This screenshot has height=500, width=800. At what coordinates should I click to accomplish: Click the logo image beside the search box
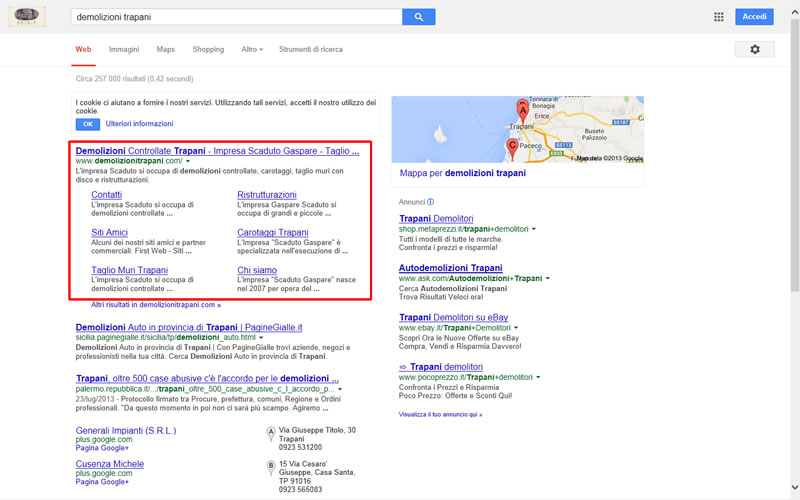(27, 16)
